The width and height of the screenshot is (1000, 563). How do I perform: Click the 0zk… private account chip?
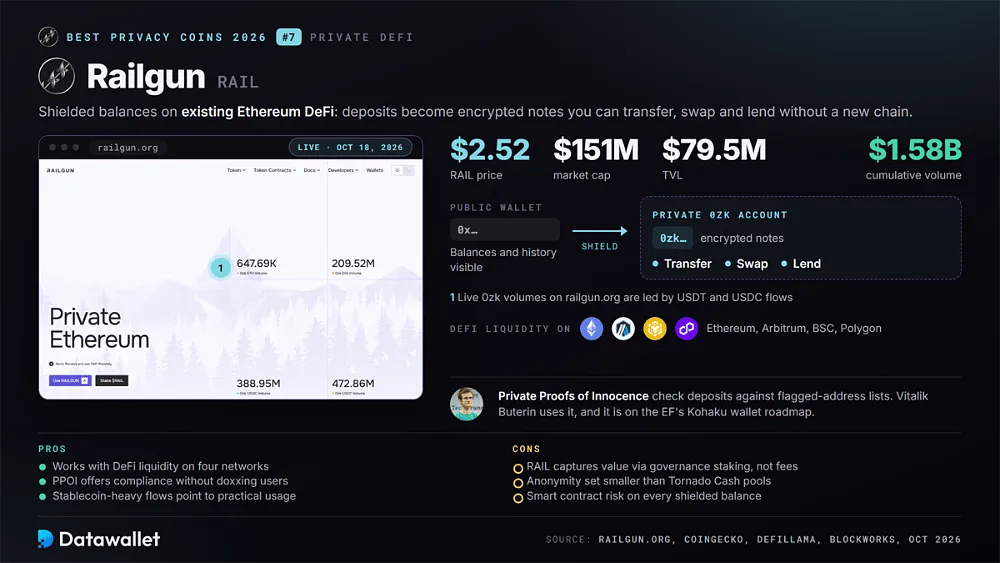click(x=673, y=238)
